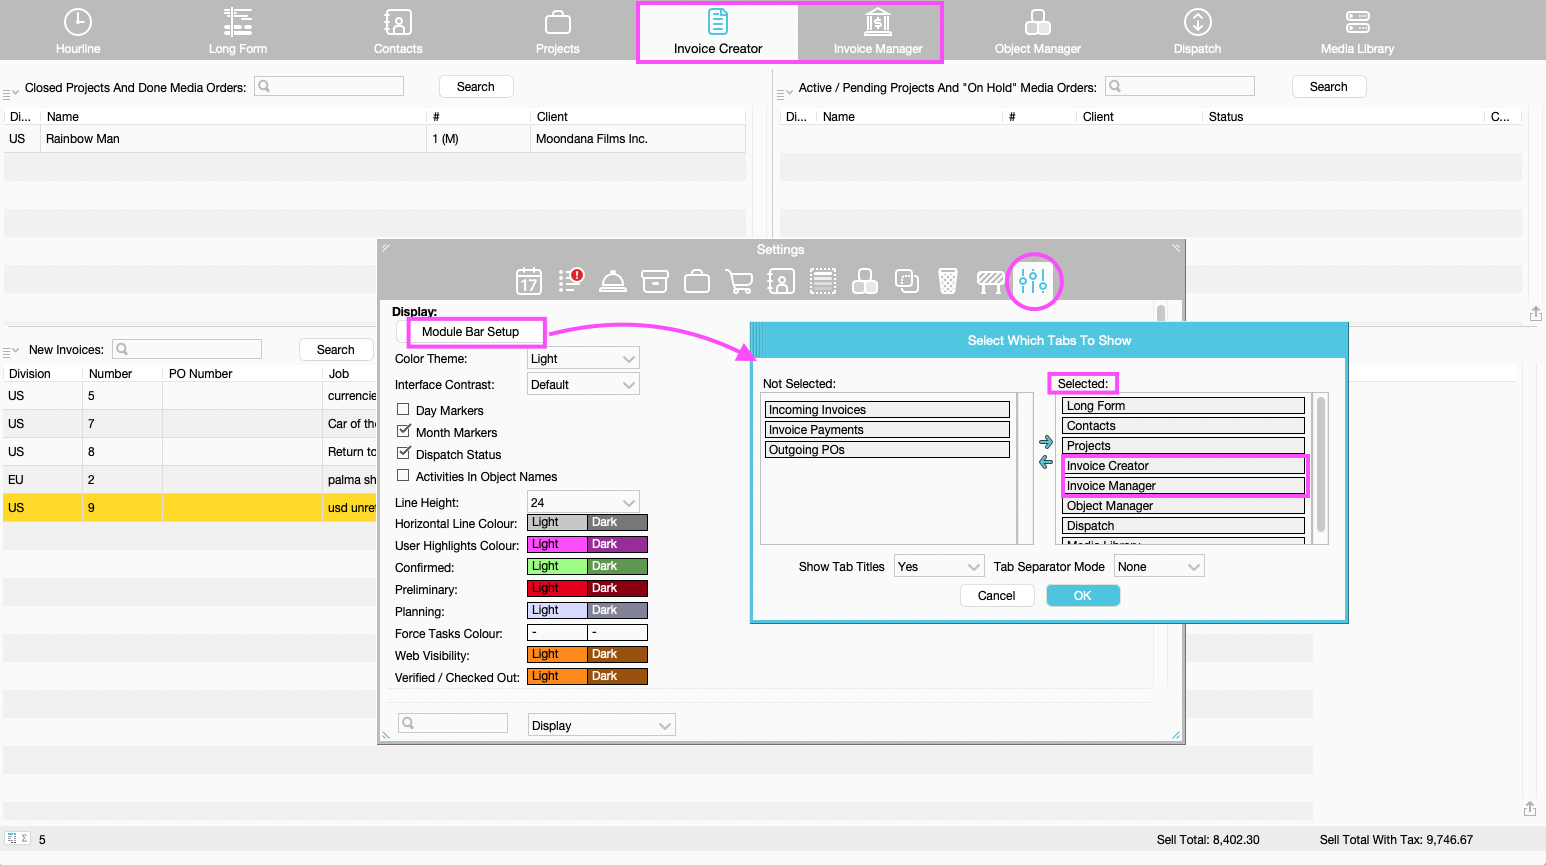Confirm tab selection with the OK button
1546x865 pixels.
(x=1083, y=595)
